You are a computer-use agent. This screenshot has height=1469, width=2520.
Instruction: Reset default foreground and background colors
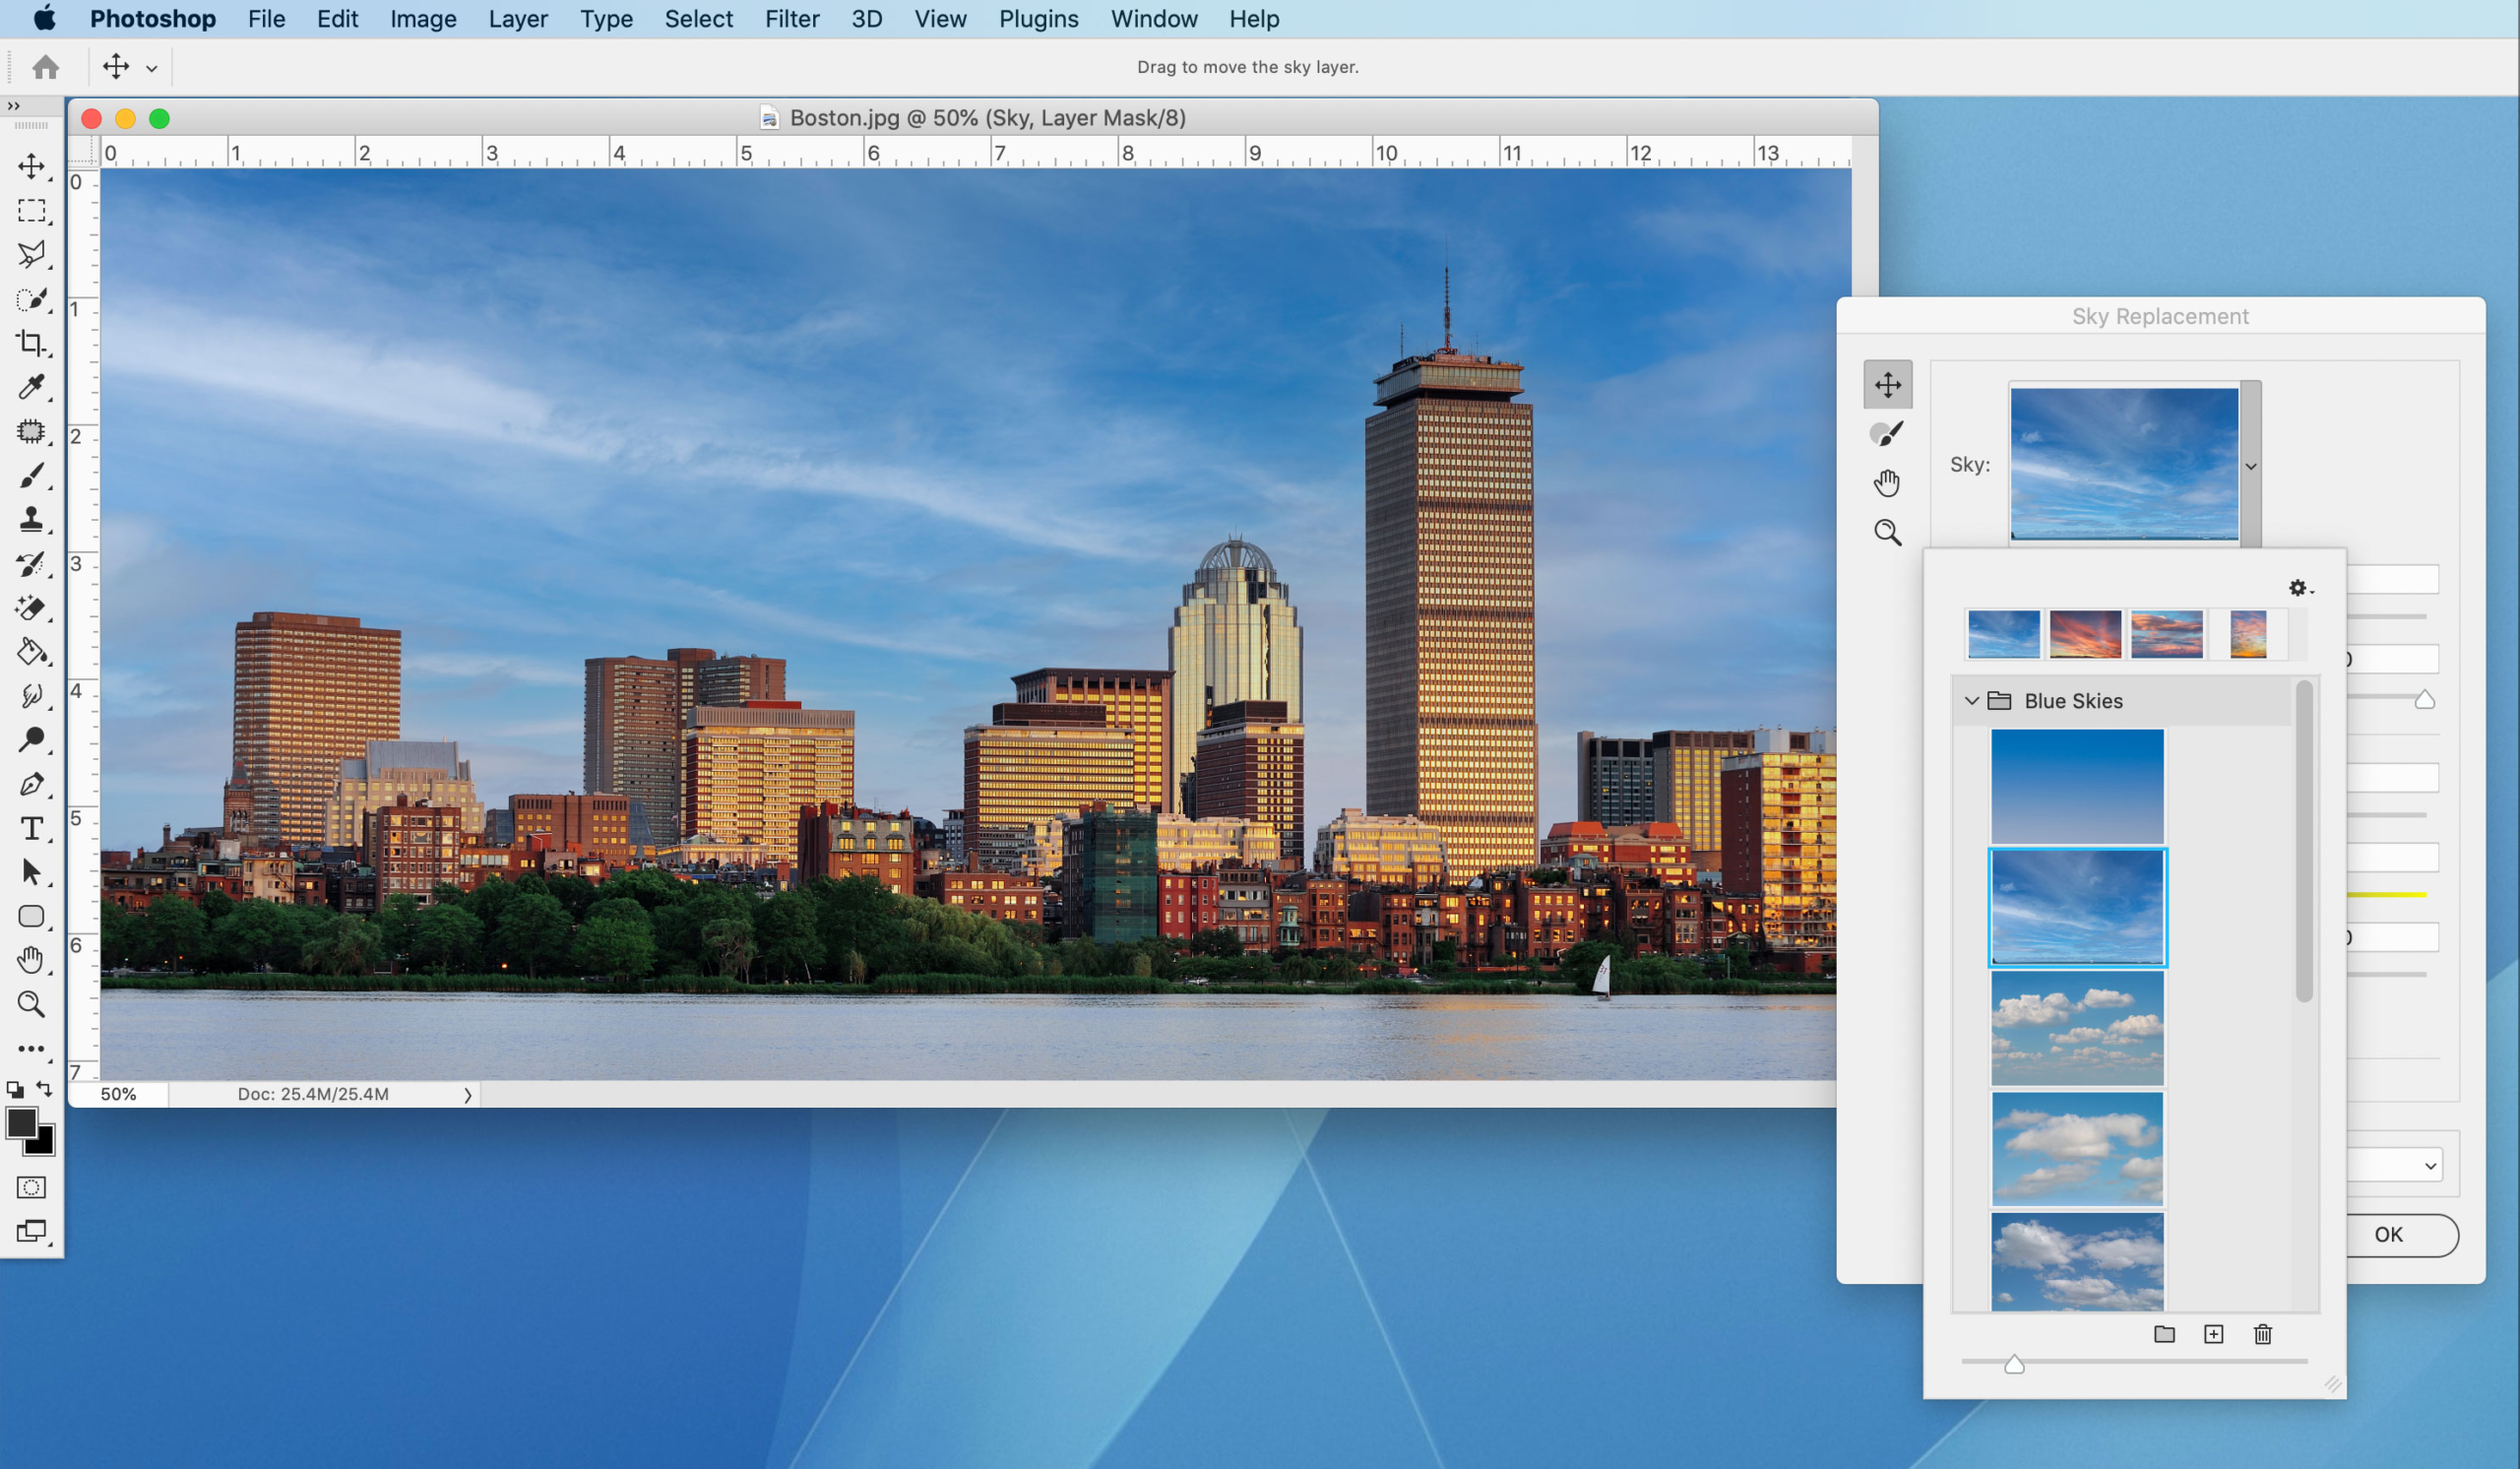pyautogui.click(x=14, y=1089)
